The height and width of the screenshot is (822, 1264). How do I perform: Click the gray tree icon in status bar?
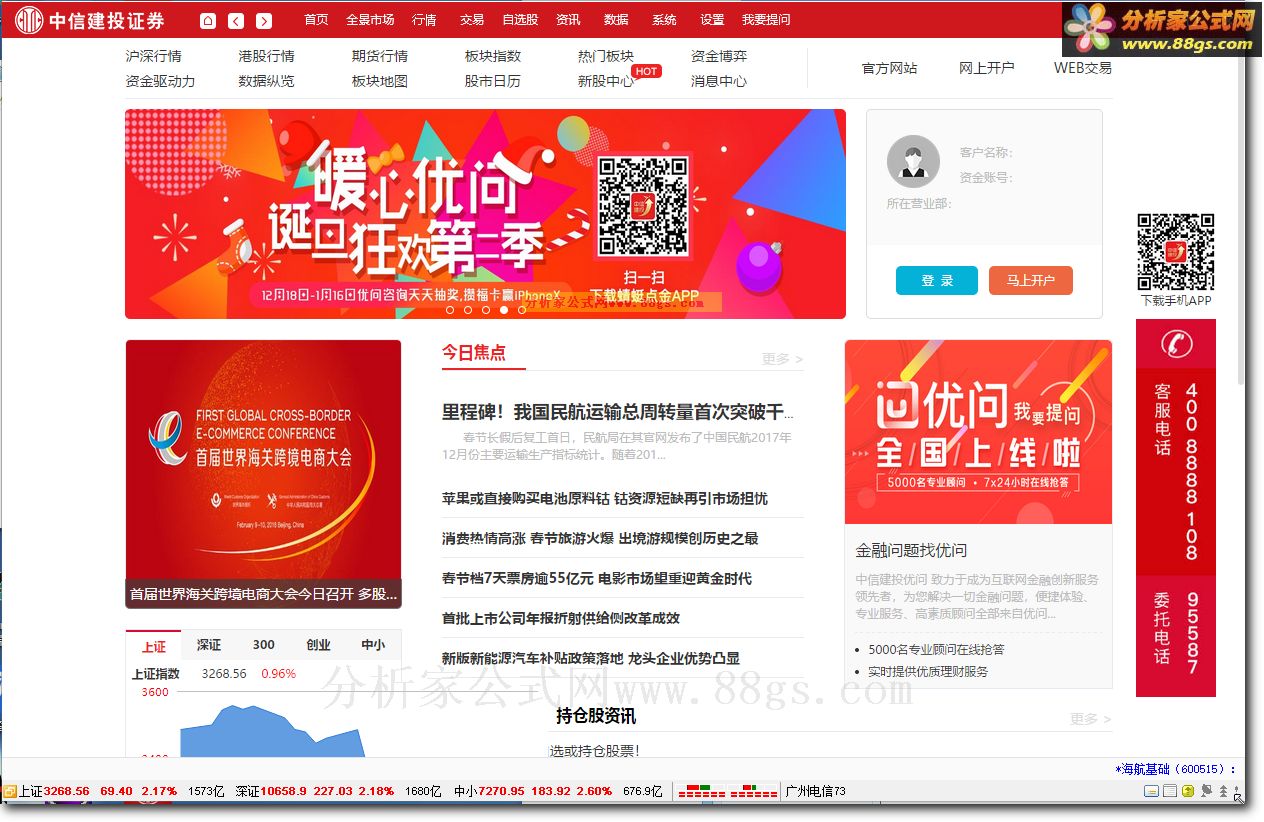click(1223, 791)
